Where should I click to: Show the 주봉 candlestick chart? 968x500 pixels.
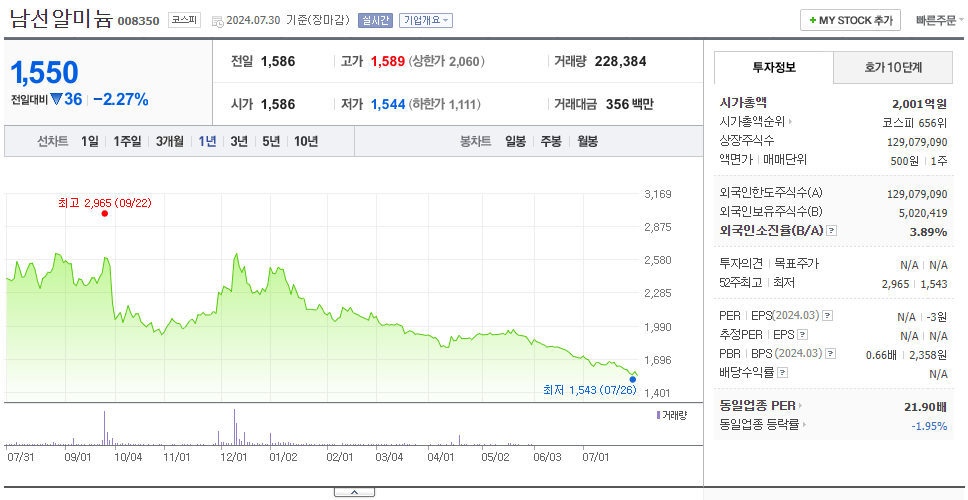tap(551, 141)
